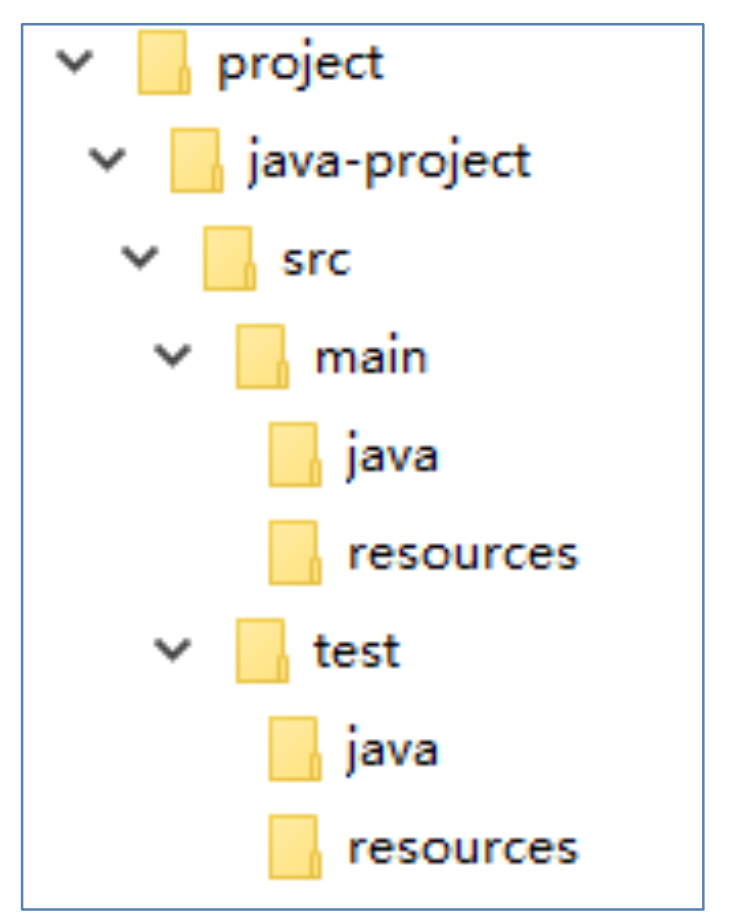Select the project label text
The image size is (742, 916).
pyautogui.click(x=300, y=64)
